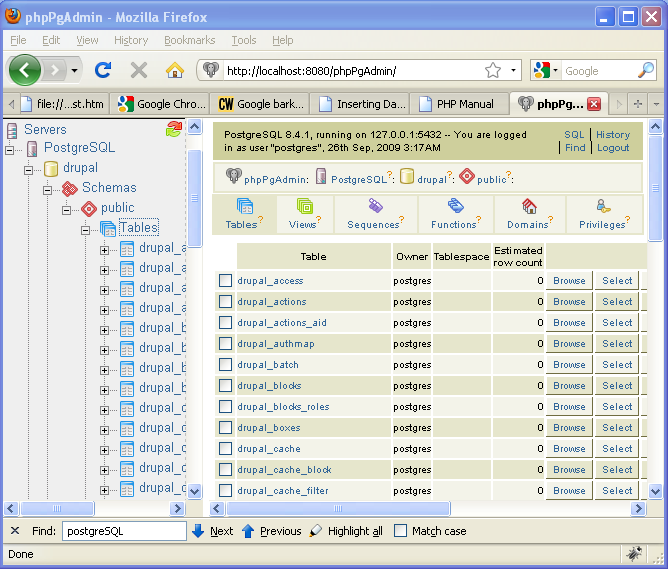Bookmark this page with the star icon

pos(493,70)
